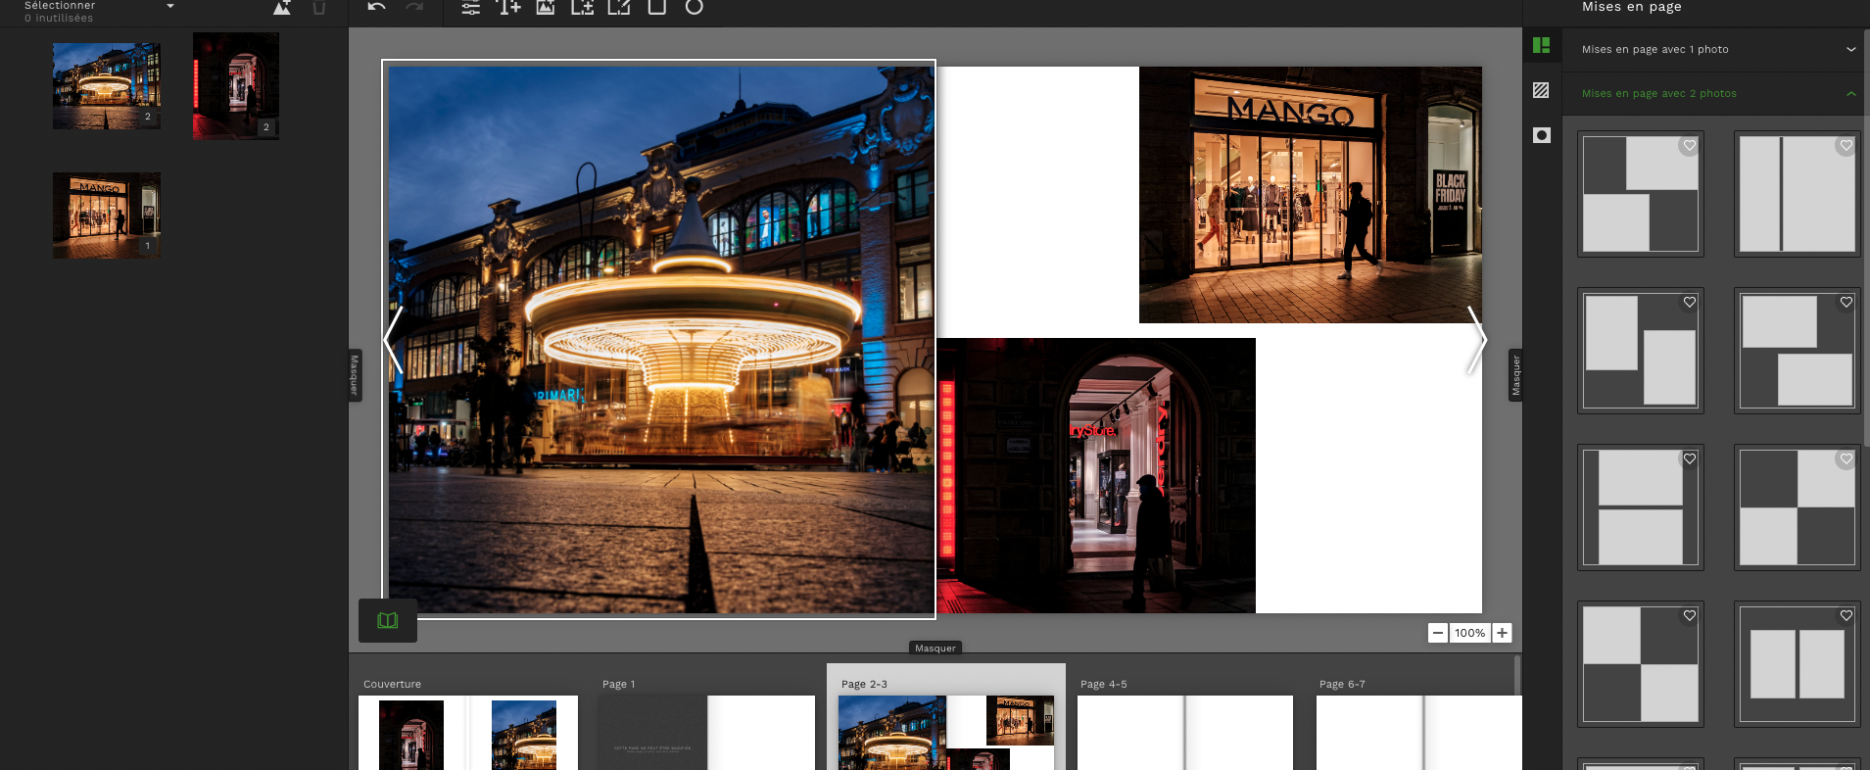Select the carousel photo on the canvas
The width and height of the screenshot is (1870, 770).
point(660,340)
